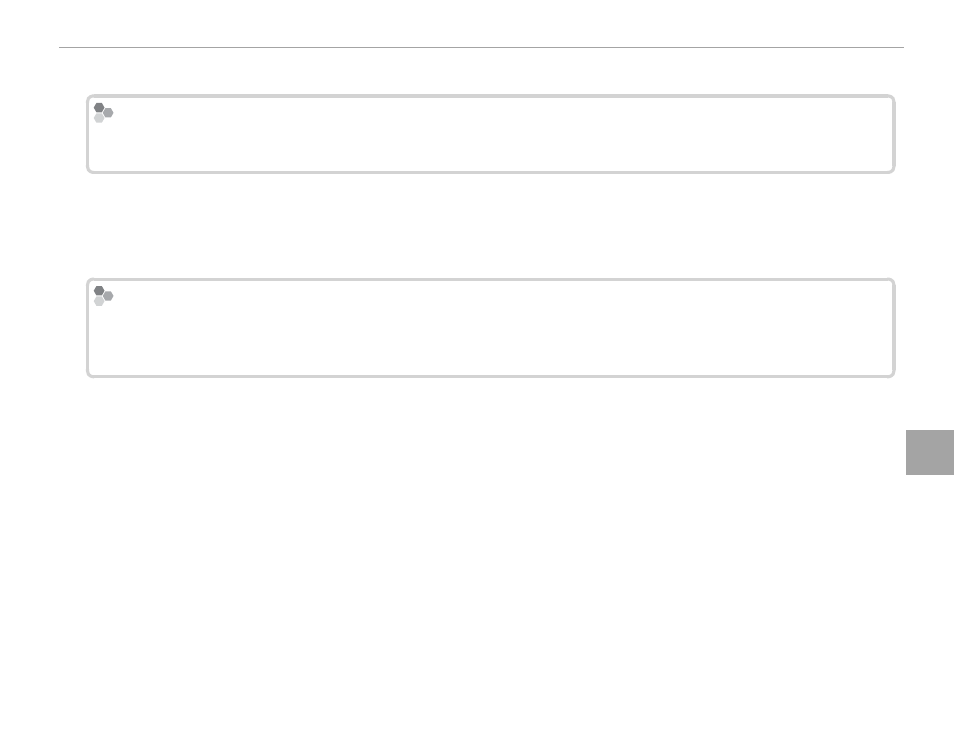The width and height of the screenshot is (954, 748).
Task: Click the thin horizontal header rule at the top
Action: click(x=481, y=47)
